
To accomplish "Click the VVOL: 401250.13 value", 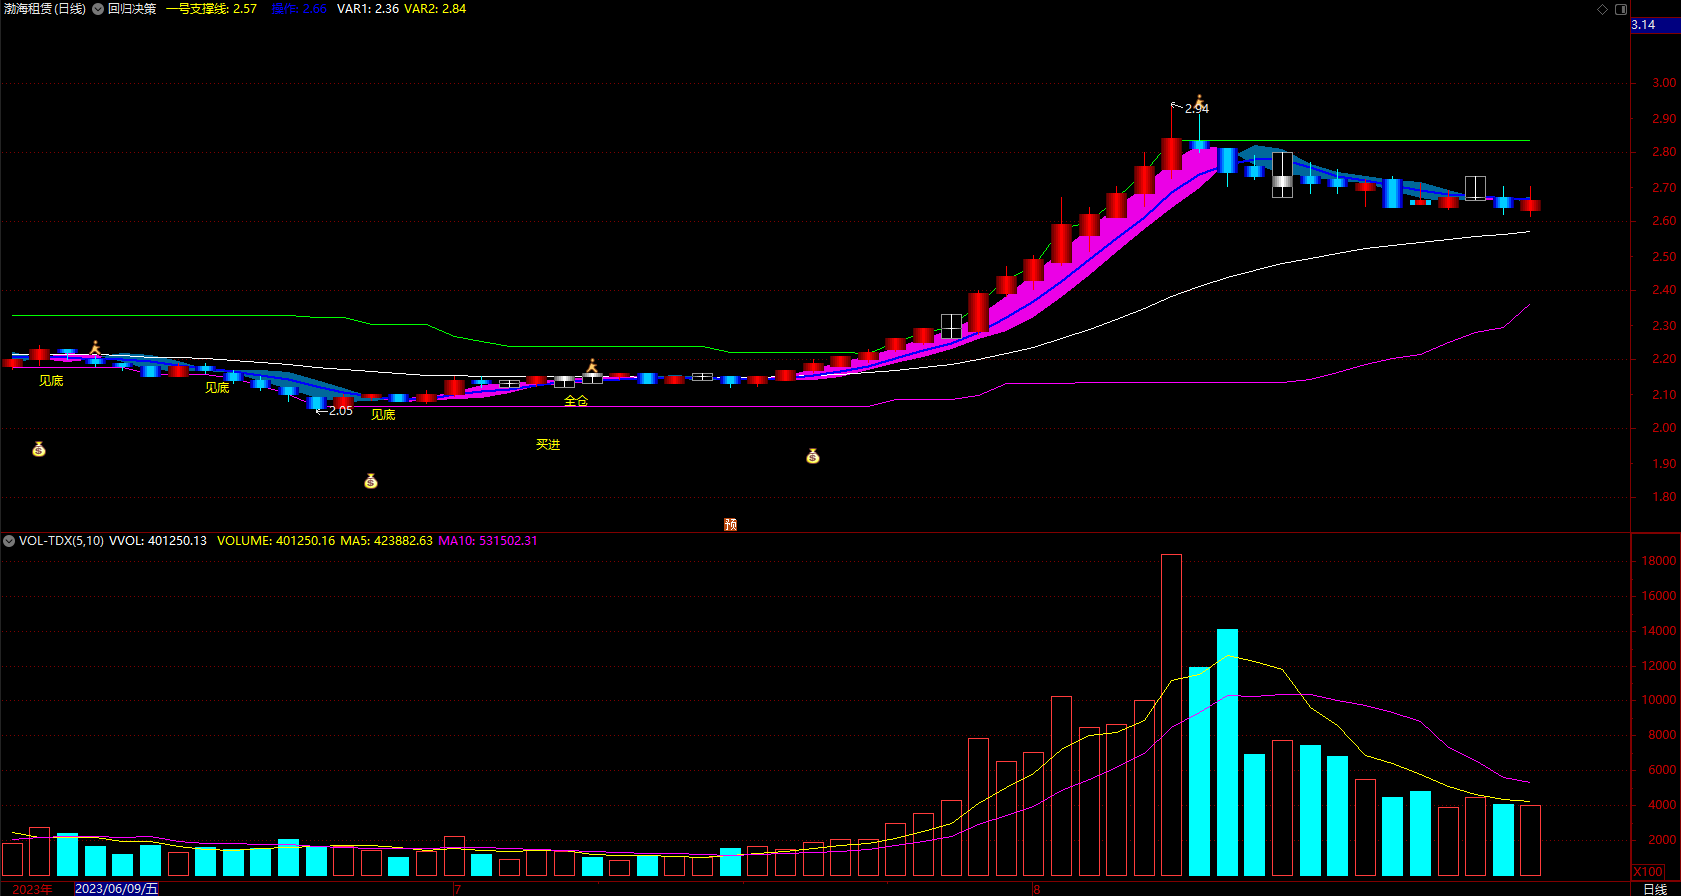I will click(x=158, y=541).
